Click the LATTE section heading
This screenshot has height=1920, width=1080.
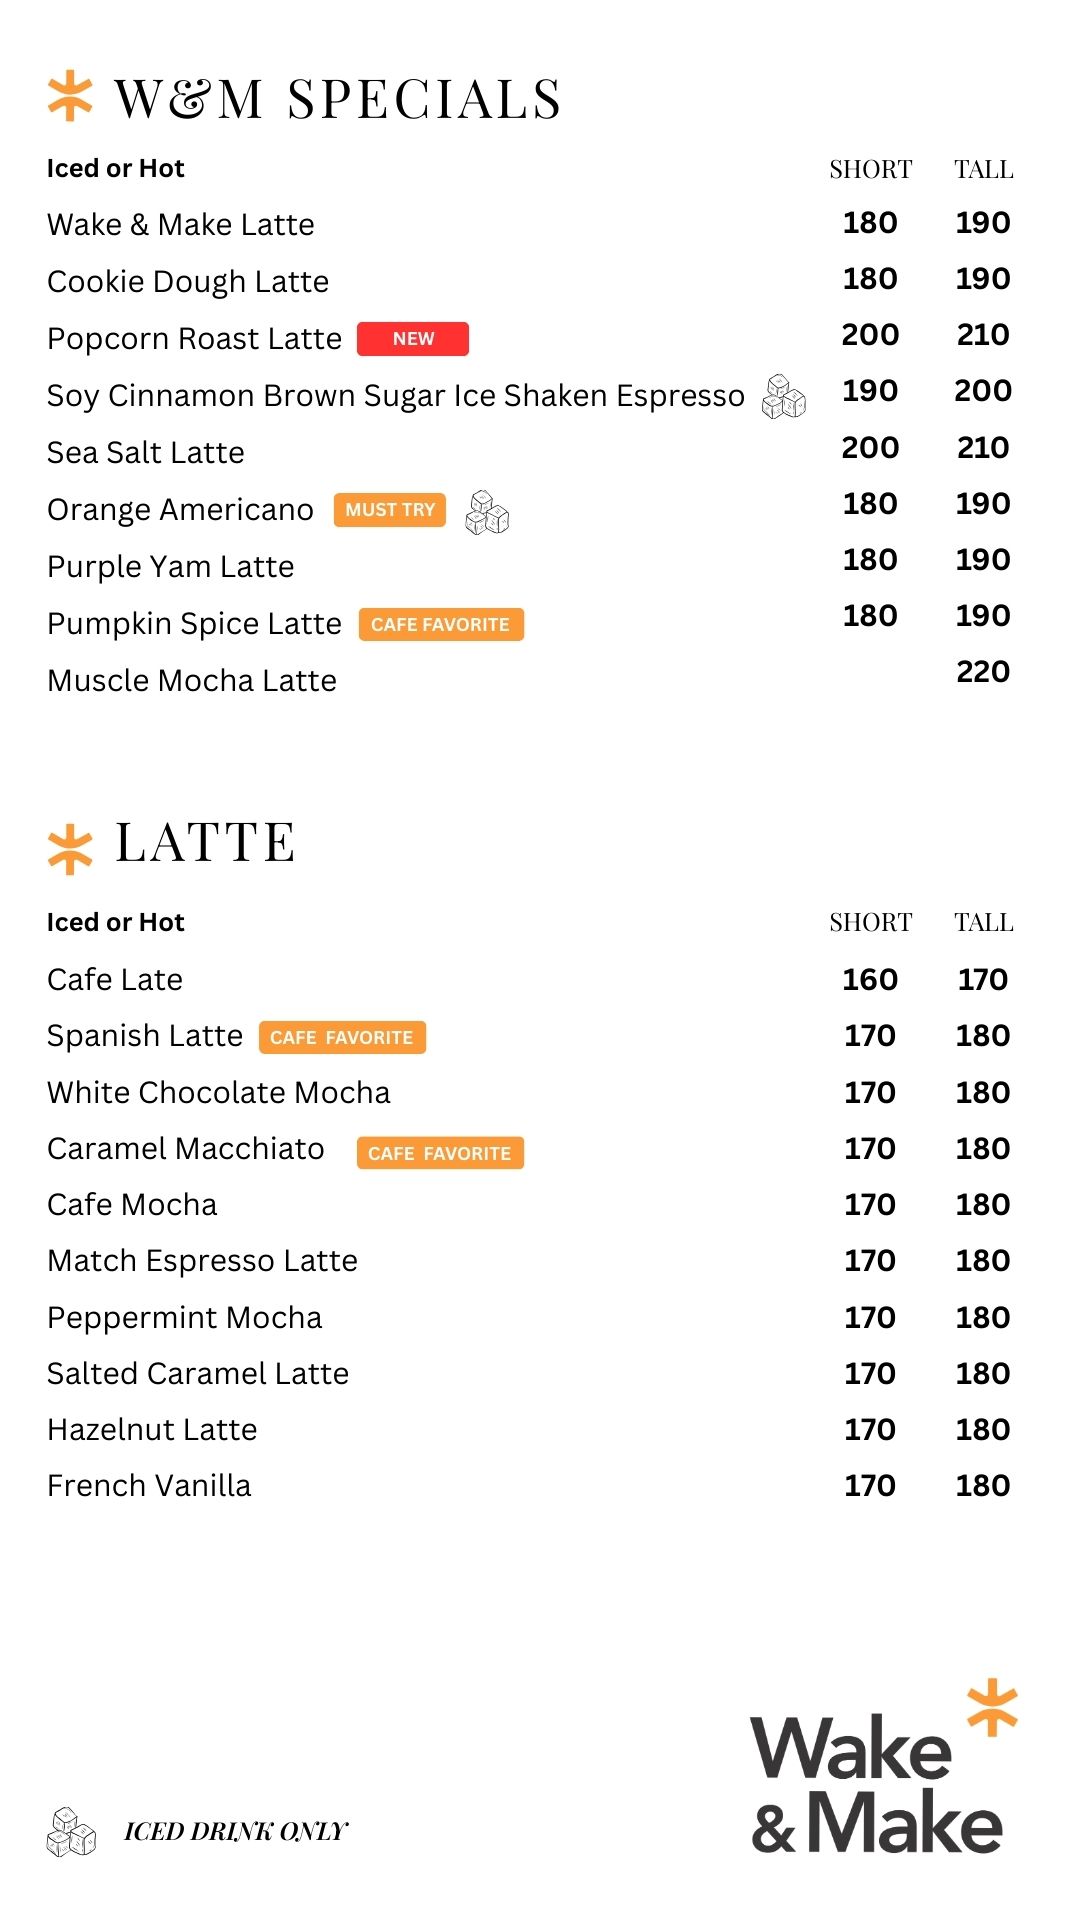coord(205,843)
